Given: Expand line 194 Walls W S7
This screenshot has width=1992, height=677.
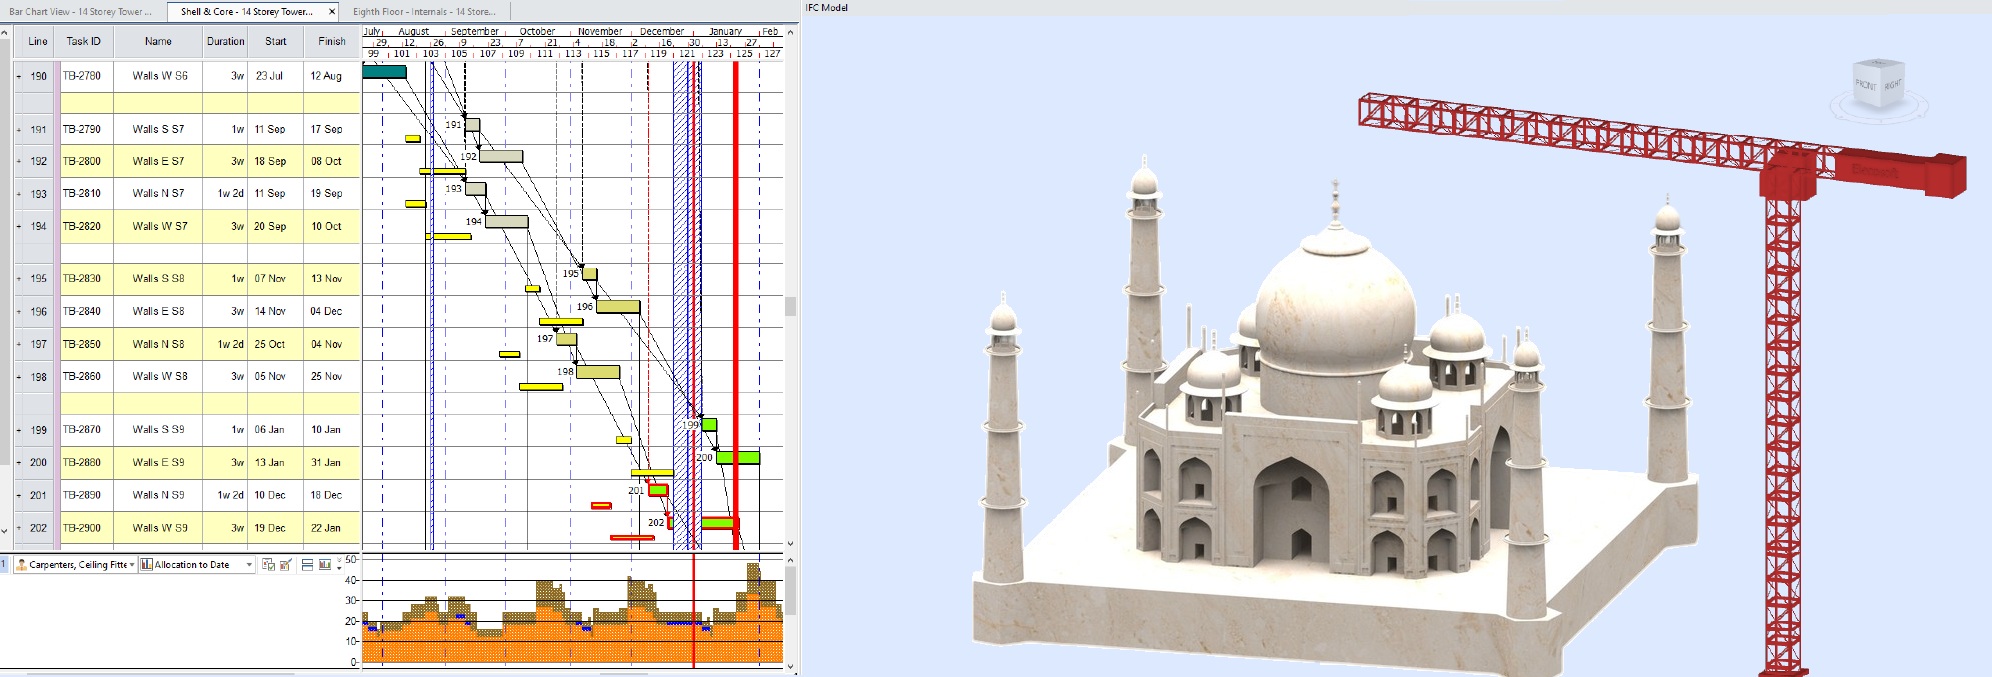Looking at the screenshot, I should pos(19,227).
